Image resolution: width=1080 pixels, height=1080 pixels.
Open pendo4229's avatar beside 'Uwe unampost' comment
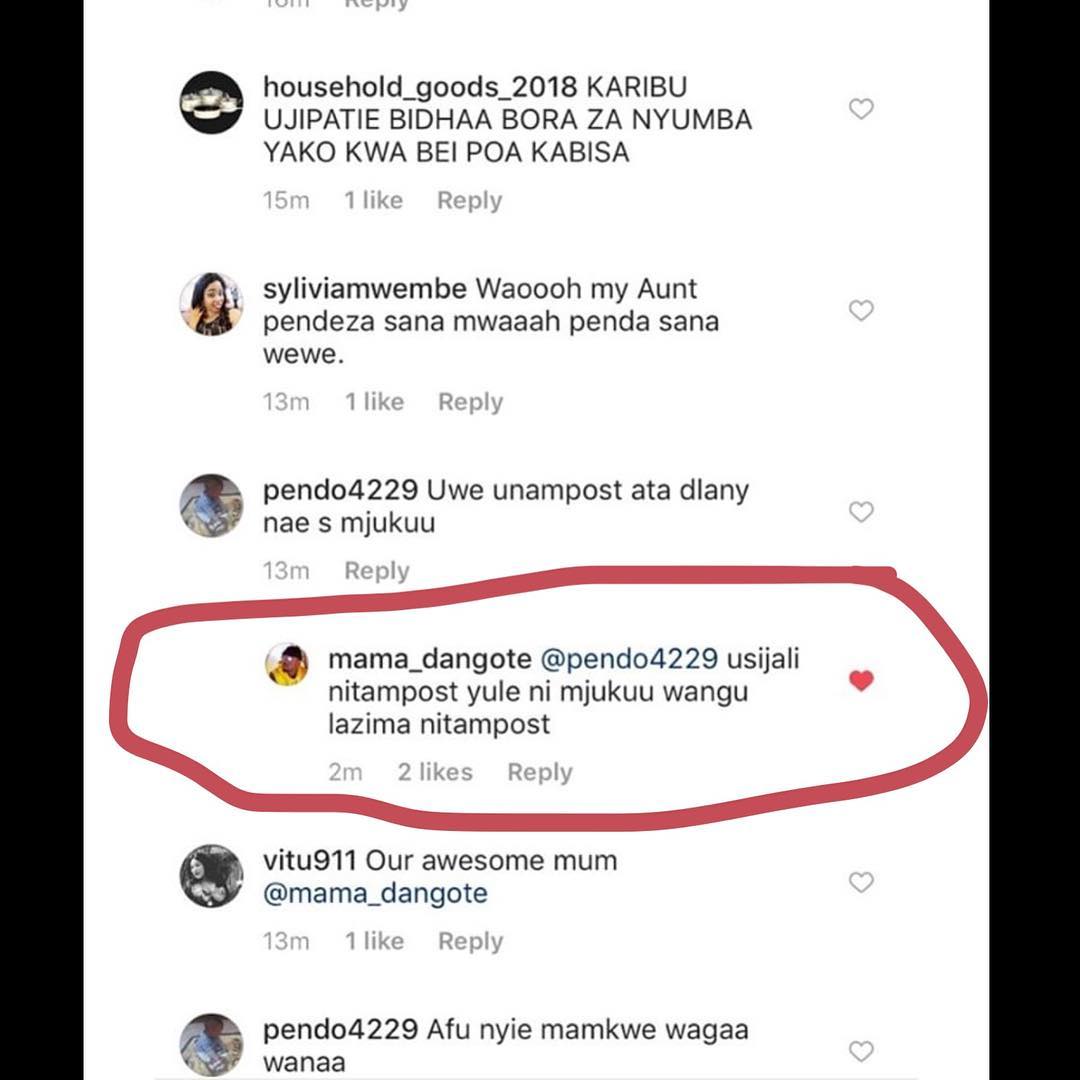pos(211,505)
